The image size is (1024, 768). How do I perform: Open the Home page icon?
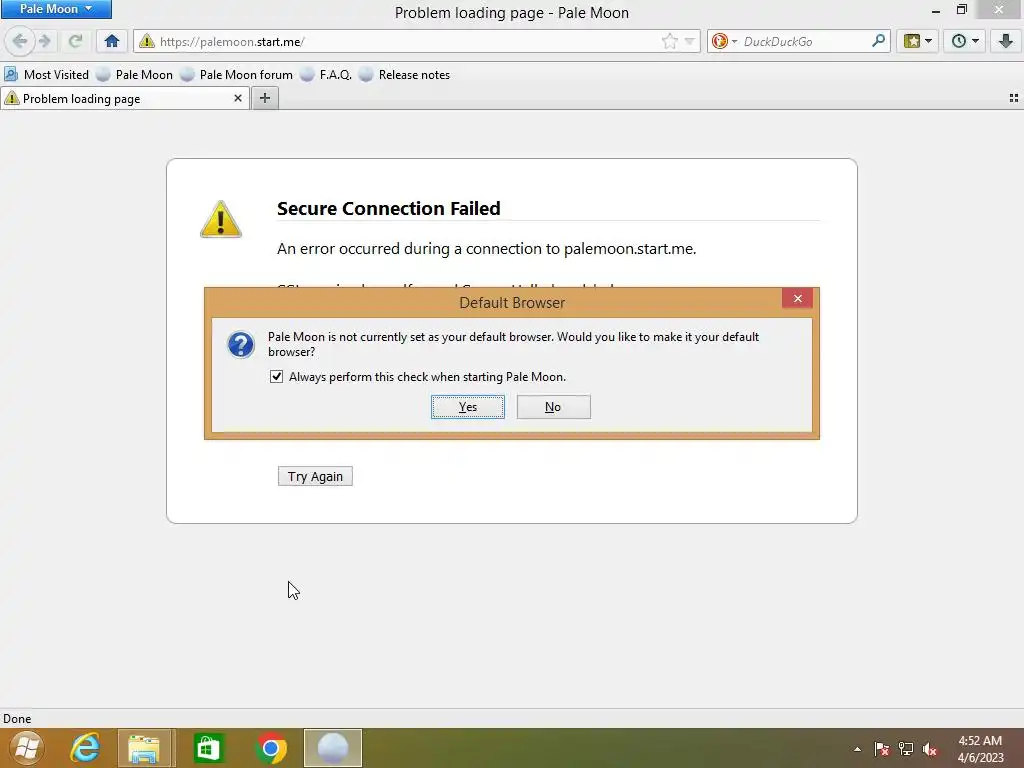coord(112,41)
